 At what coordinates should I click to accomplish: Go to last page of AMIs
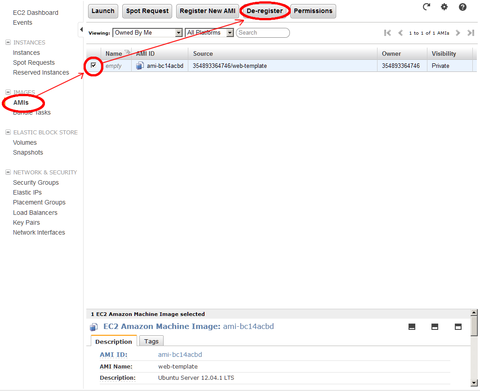click(x=471, y=33)
